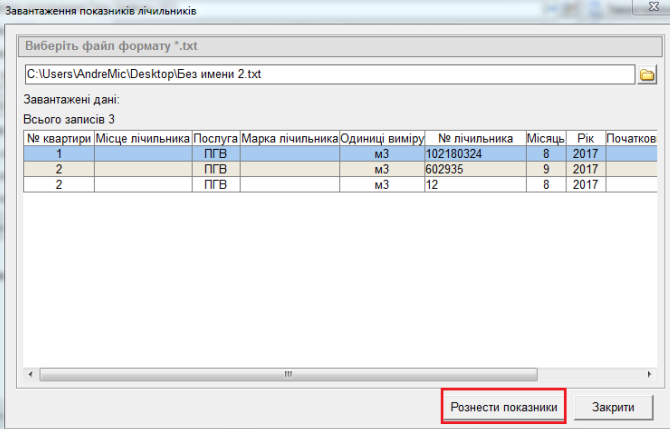
Task: Click the Одиниці виміру column header
Action: click(382, 138)
